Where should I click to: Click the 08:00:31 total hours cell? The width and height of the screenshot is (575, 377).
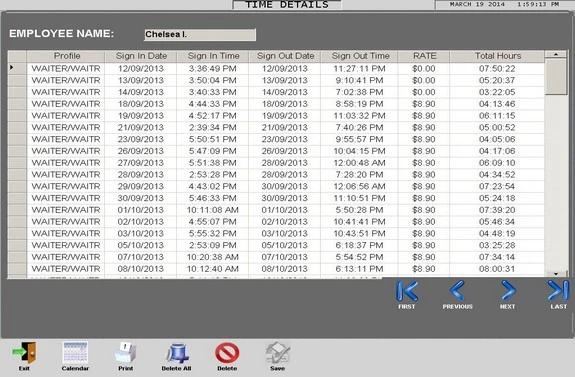(x=497, y=269)
